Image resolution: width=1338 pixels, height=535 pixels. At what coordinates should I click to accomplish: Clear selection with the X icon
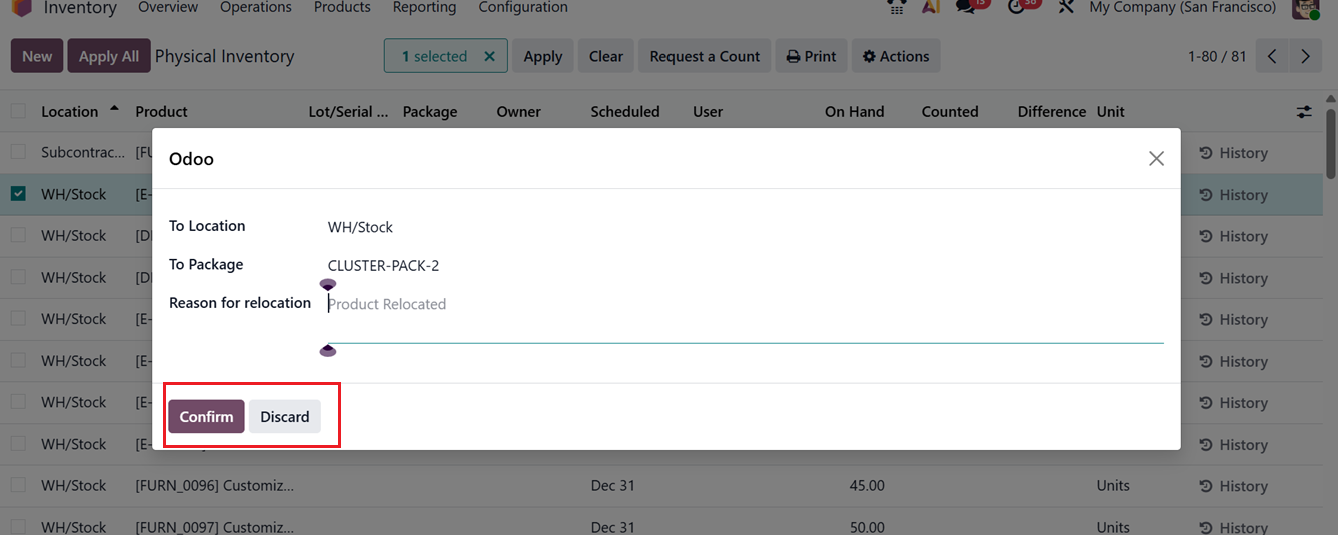tap(489, 56)
